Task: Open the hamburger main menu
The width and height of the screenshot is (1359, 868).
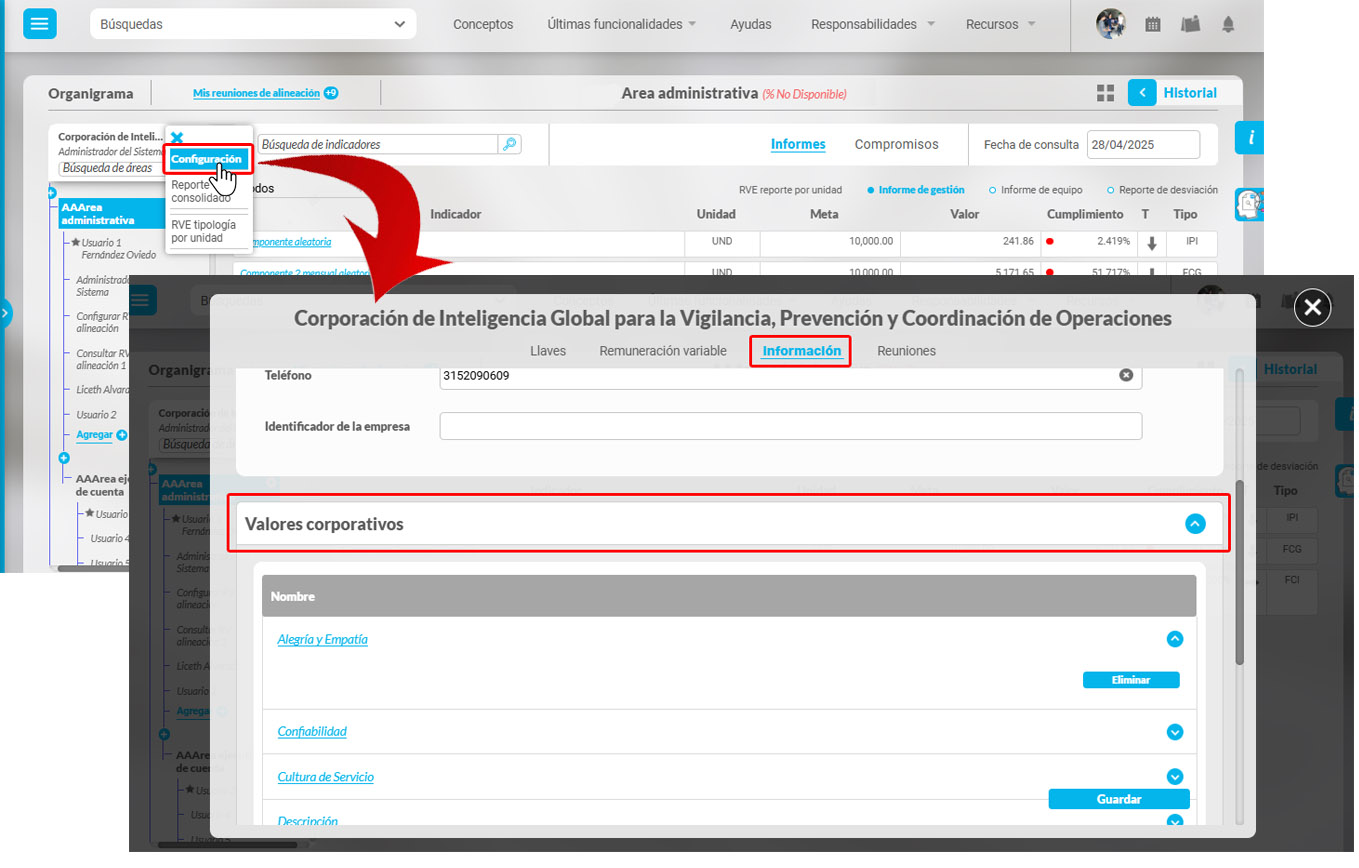Action: pos(40,24)
